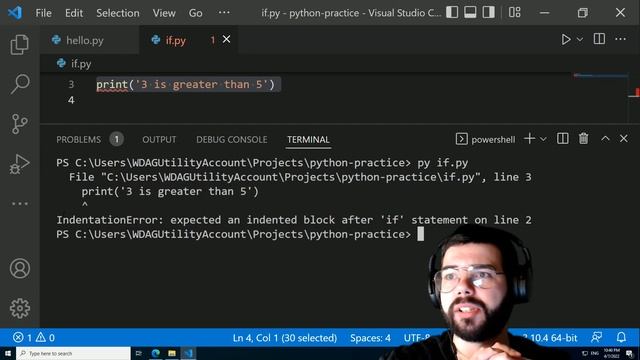Close the if.py tab
Viewport: 640px width, 360px height.
227,39
